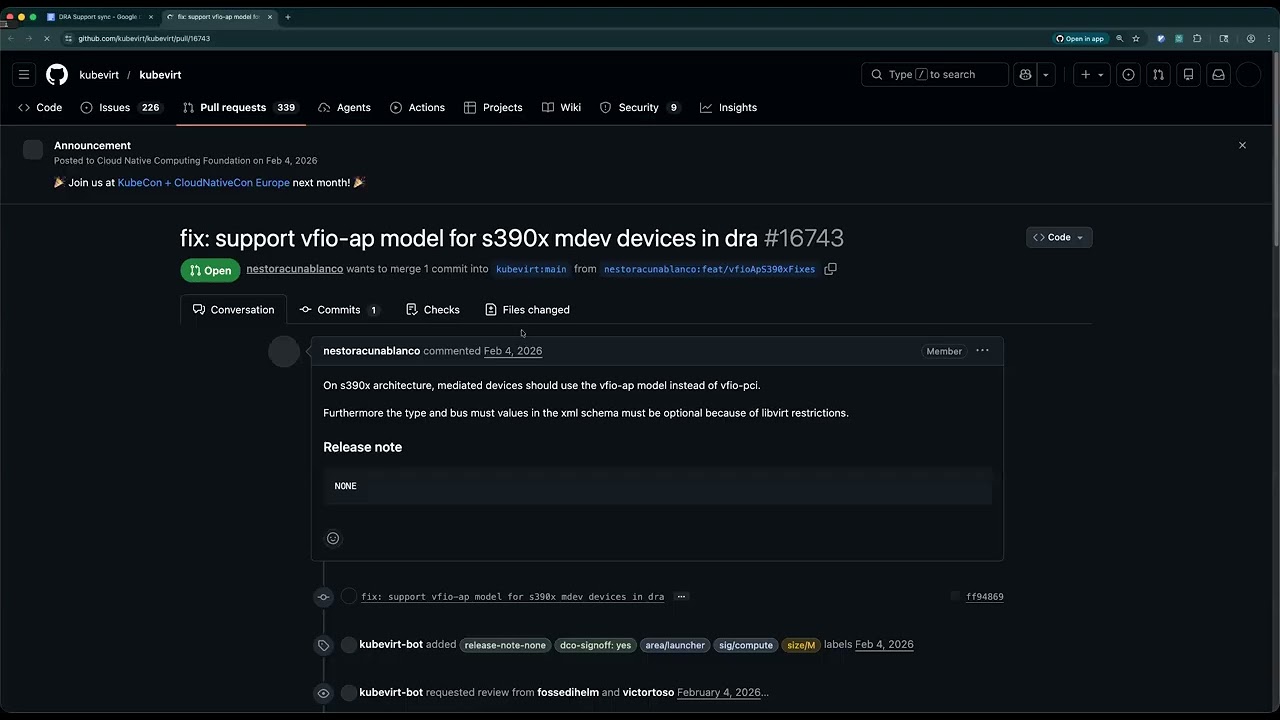Image resolution: width=1280 pixels, height=720 pixels.
Task: Switch to the Commits tab
Action: pos(339,310)
